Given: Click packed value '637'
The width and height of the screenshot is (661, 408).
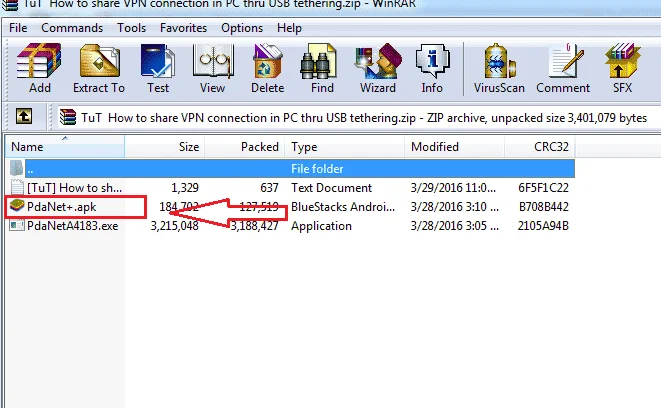Looking at the screenshot, I should [269, 188].
